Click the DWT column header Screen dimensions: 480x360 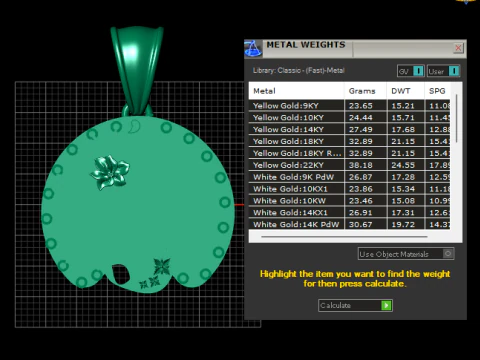(x=405, y=91)
